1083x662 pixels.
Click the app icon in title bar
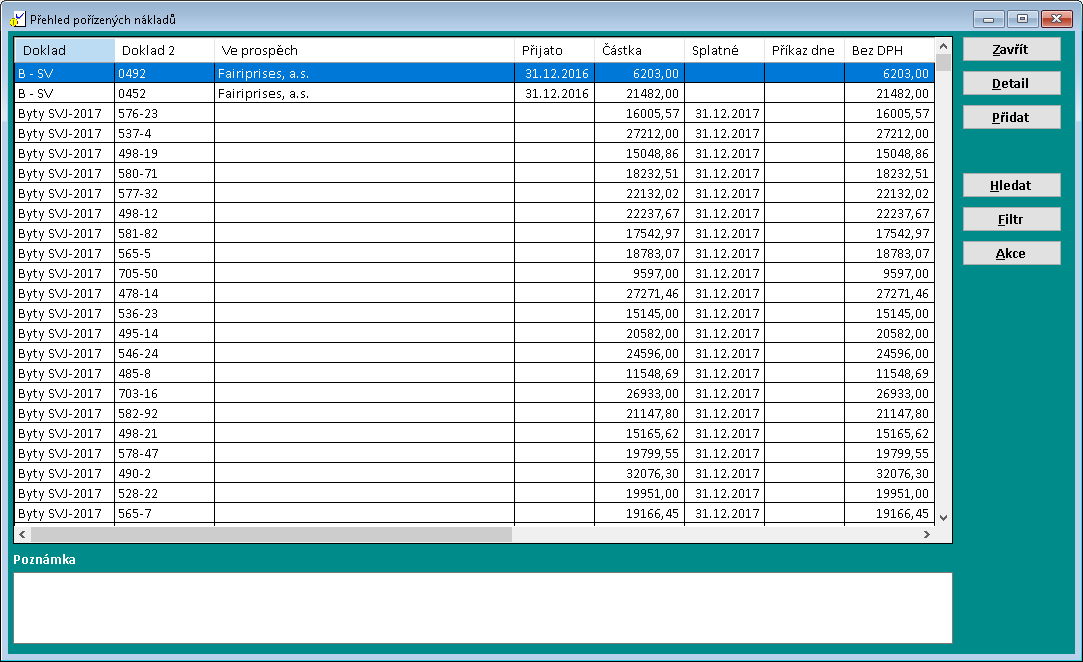(x=17, y=18)
